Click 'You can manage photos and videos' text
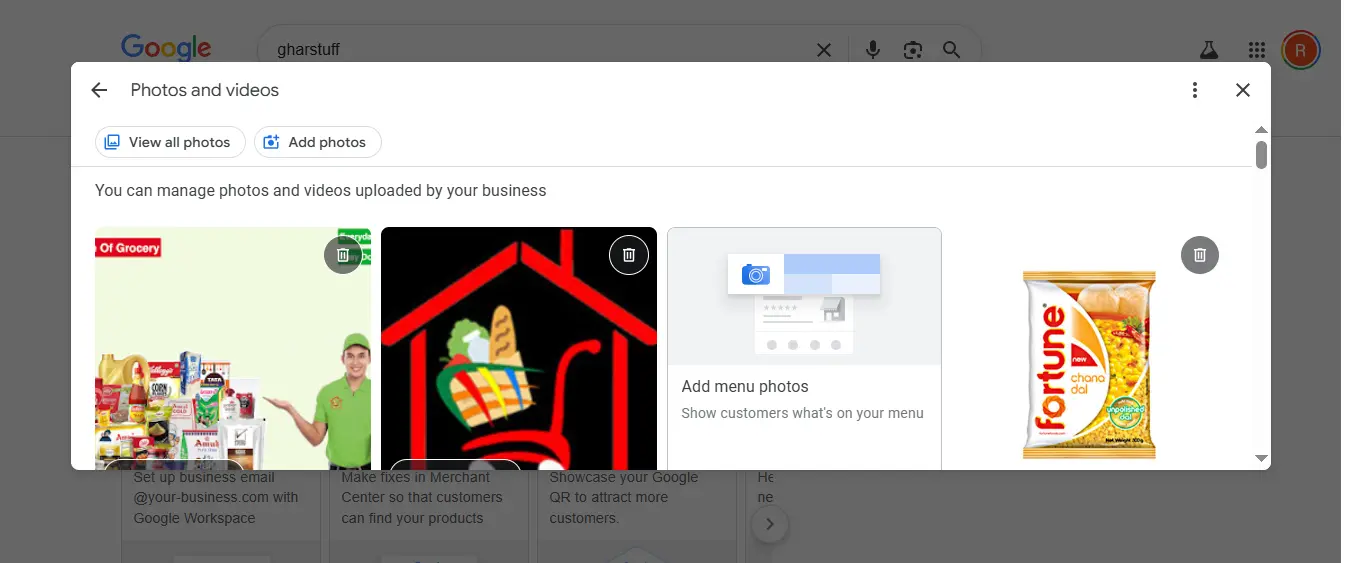 click(320, 190)
